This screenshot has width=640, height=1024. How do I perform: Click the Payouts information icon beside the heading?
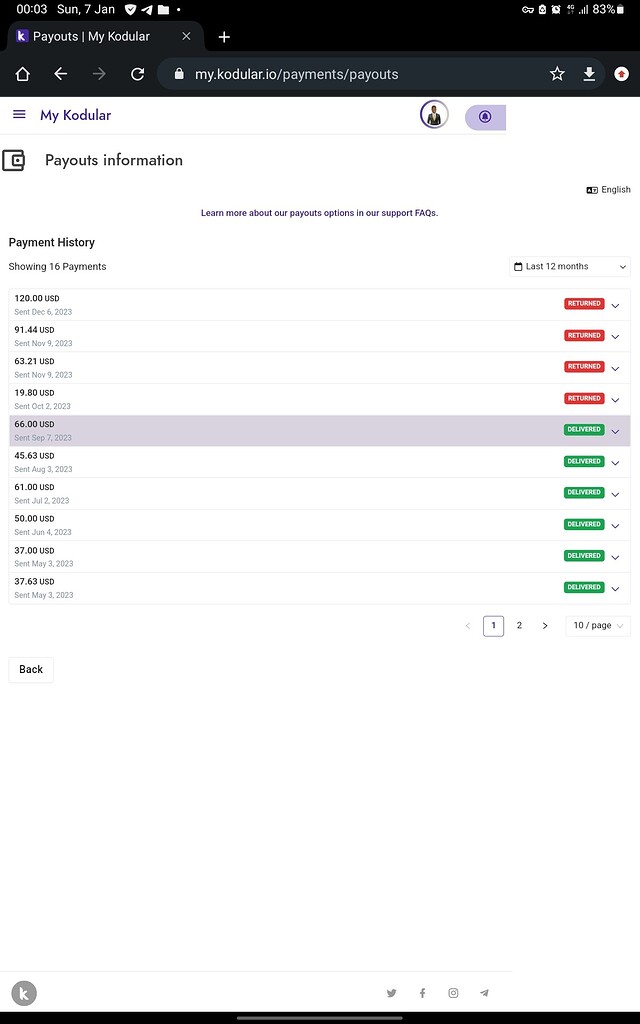pos(18,160)
